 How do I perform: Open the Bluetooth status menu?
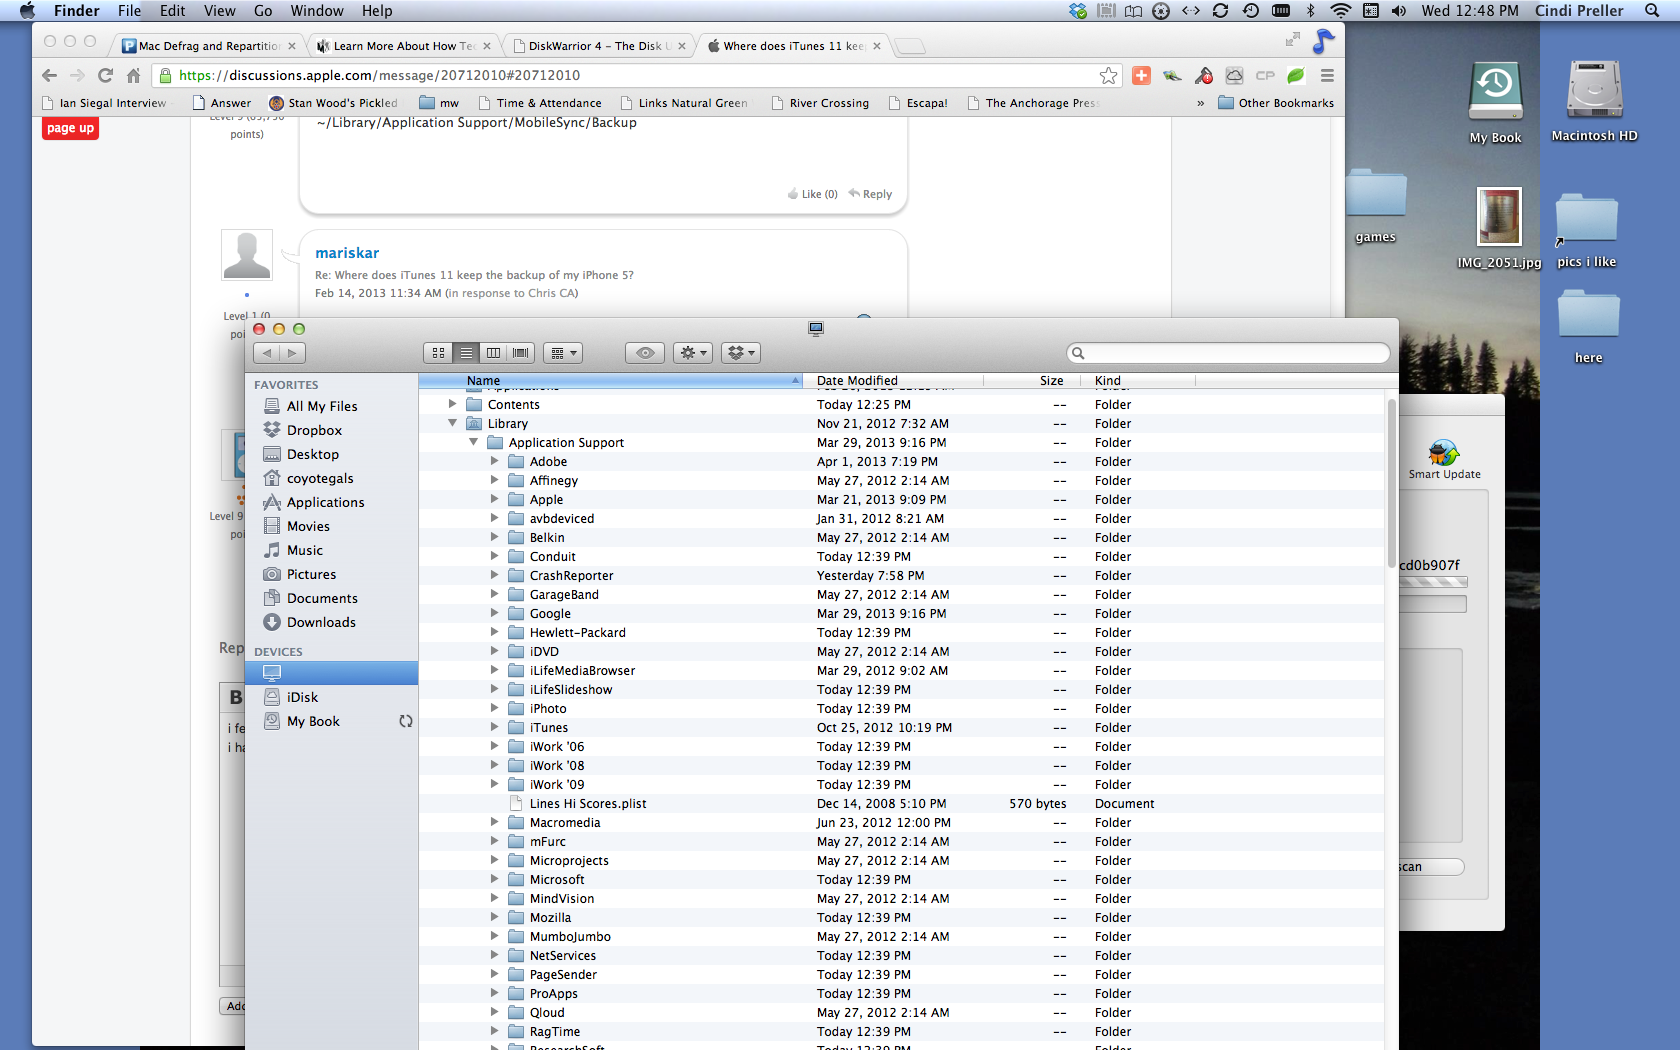pos(1311,11)
